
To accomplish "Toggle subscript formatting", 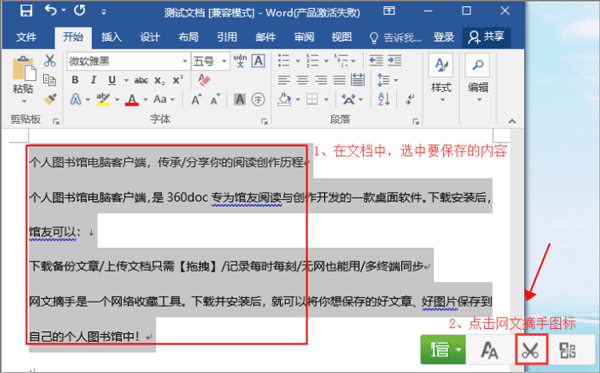I will click(x=159, y=80).
